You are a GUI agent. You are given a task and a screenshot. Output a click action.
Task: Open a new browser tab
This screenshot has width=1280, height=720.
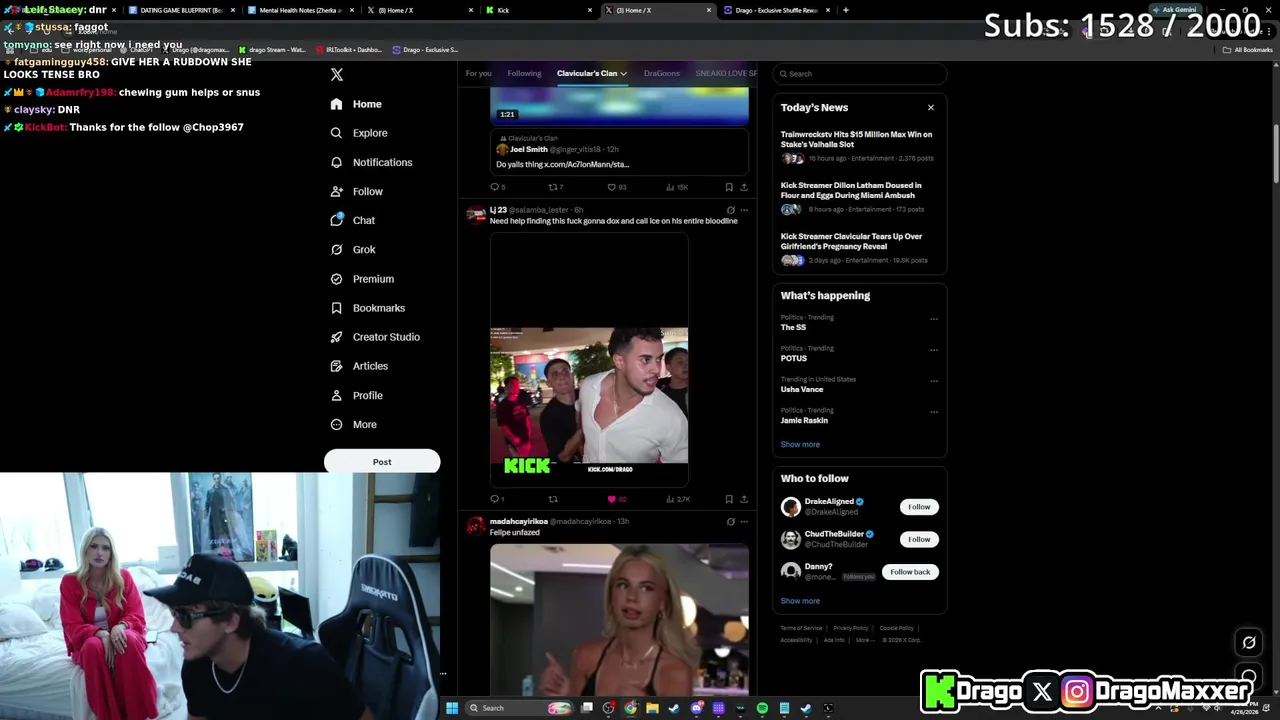846,10
